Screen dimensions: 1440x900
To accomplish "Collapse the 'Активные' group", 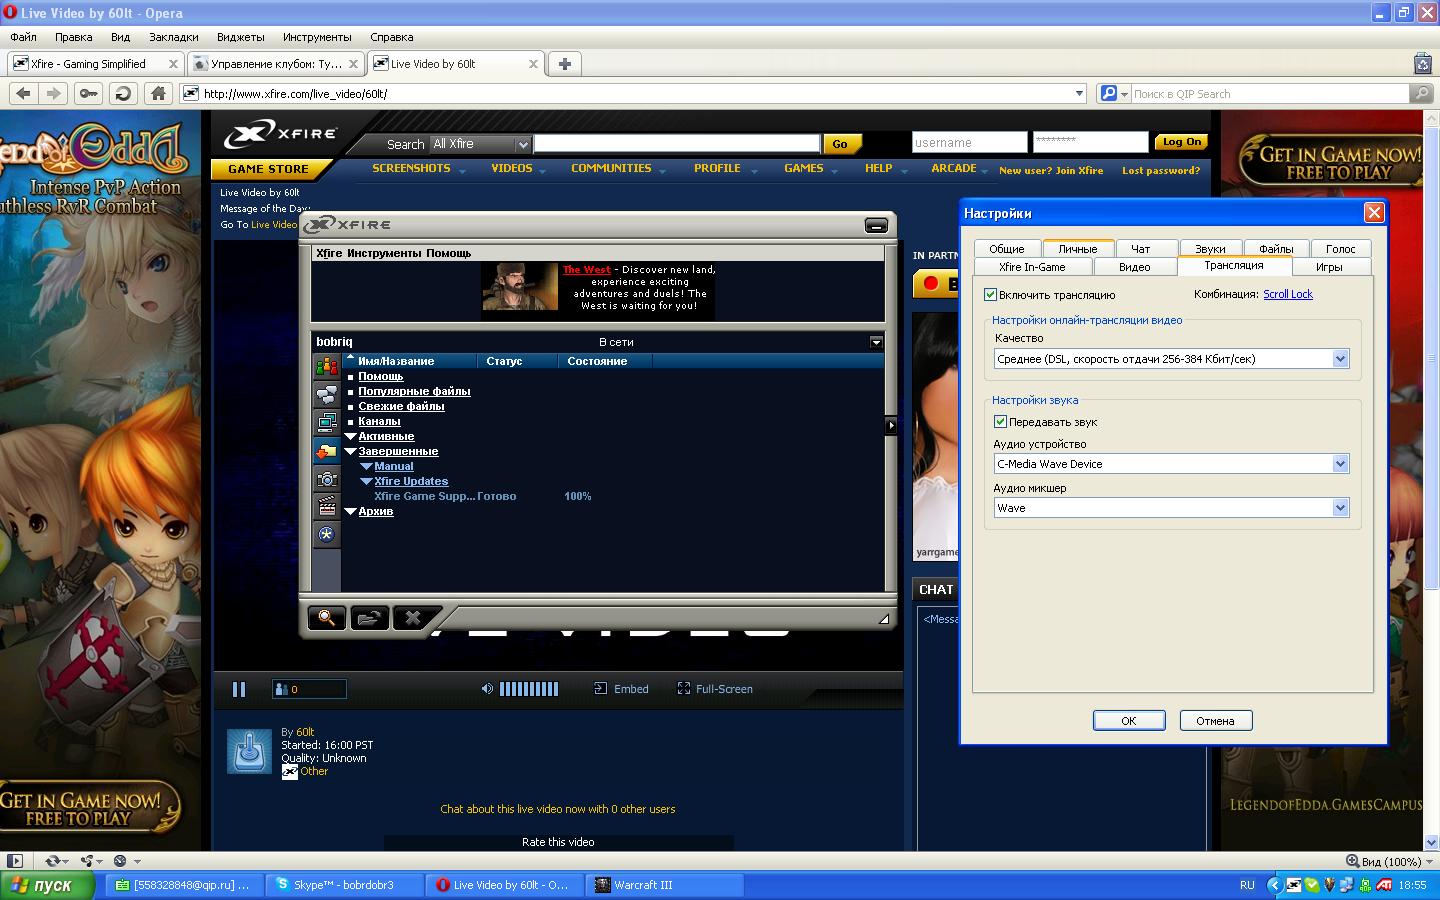I will point(351,436).
